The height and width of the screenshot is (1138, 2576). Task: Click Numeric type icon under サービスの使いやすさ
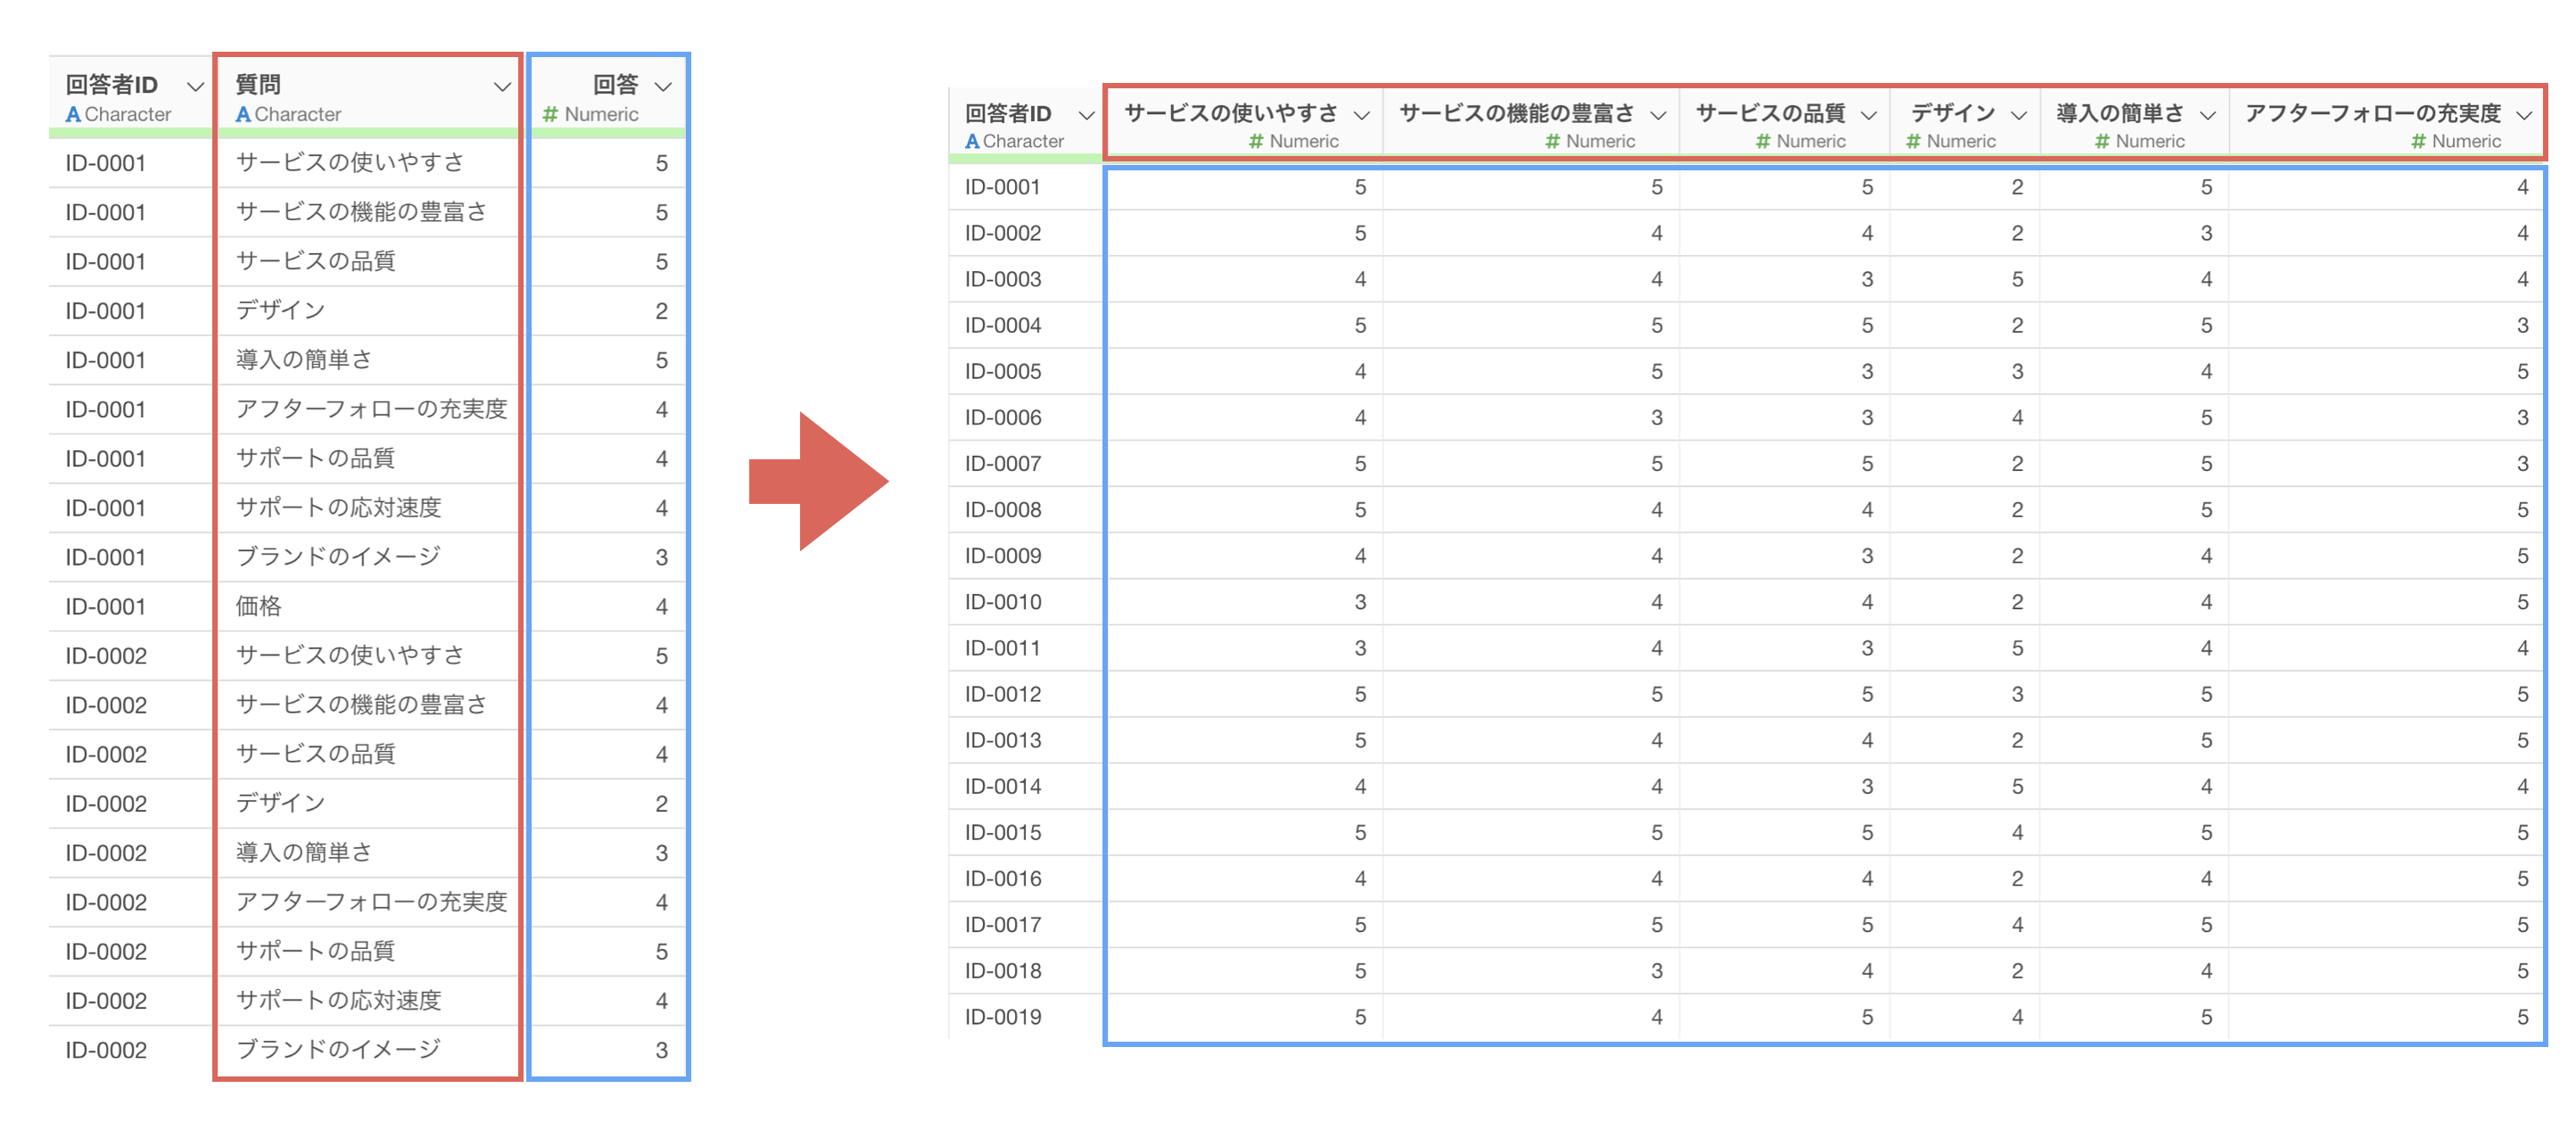click(x=1256, y=142)
